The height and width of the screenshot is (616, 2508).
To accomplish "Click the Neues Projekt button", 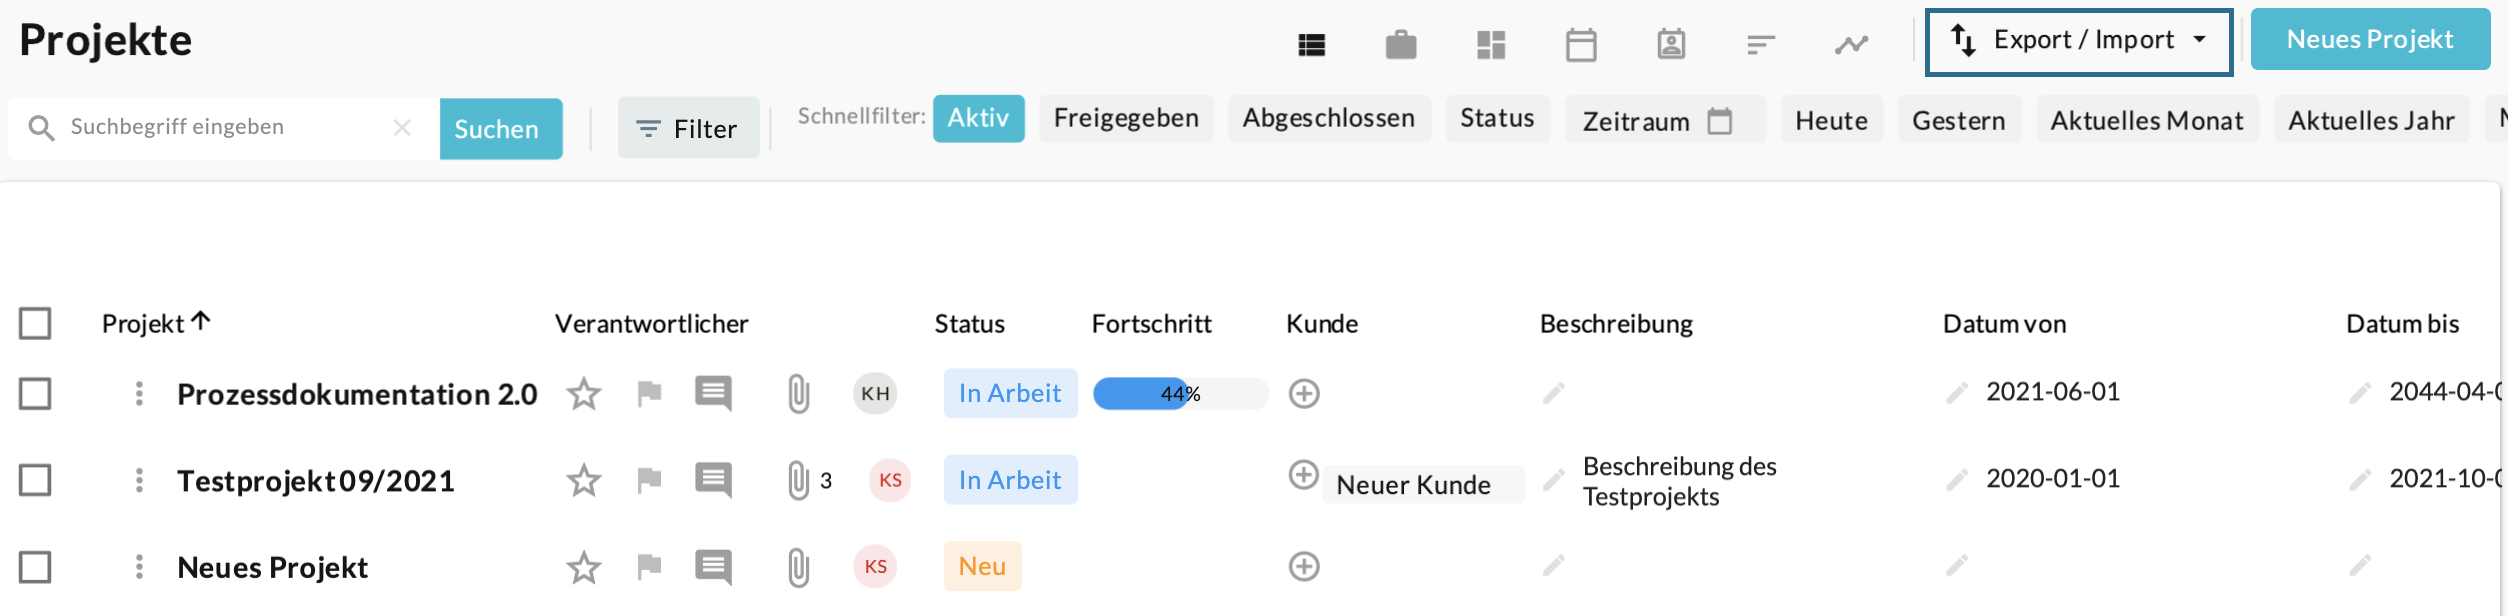I will coord(2369,40).
